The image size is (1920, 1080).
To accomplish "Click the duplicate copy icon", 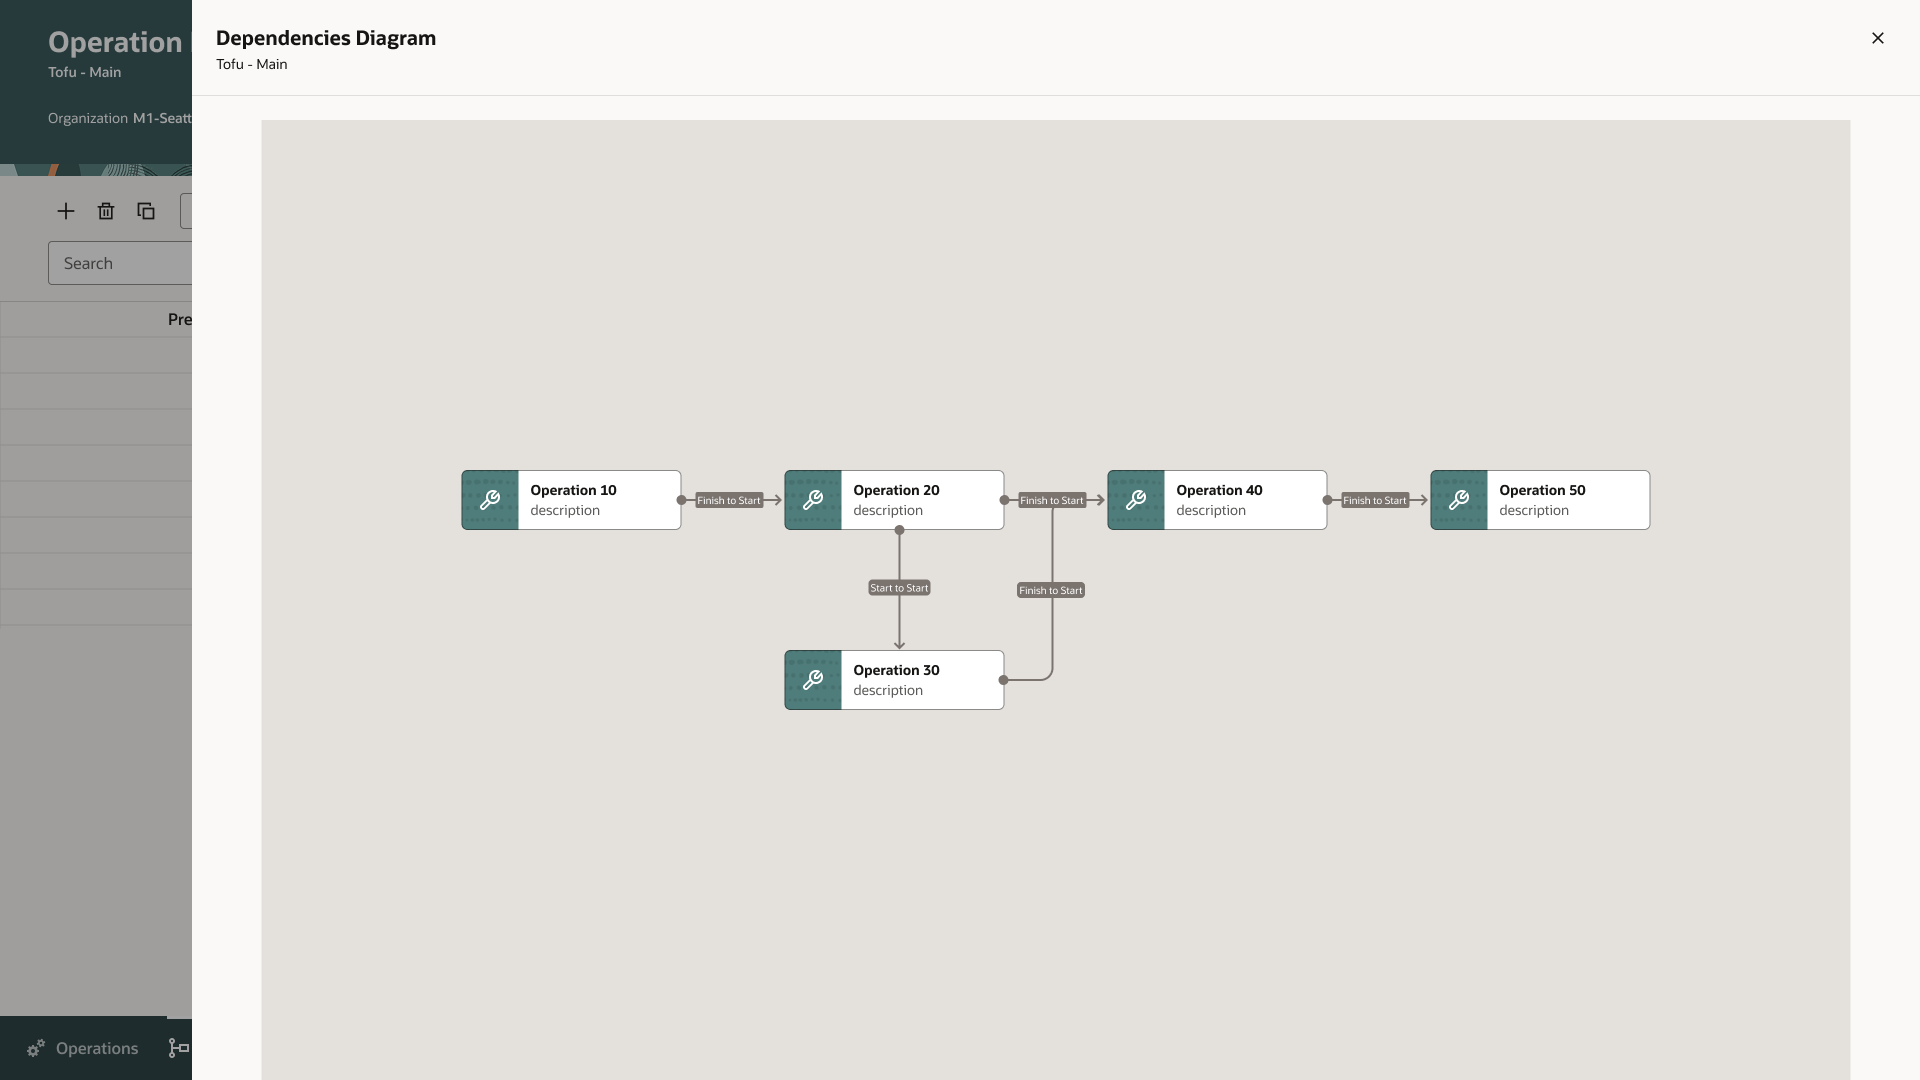I will [146, 211].
